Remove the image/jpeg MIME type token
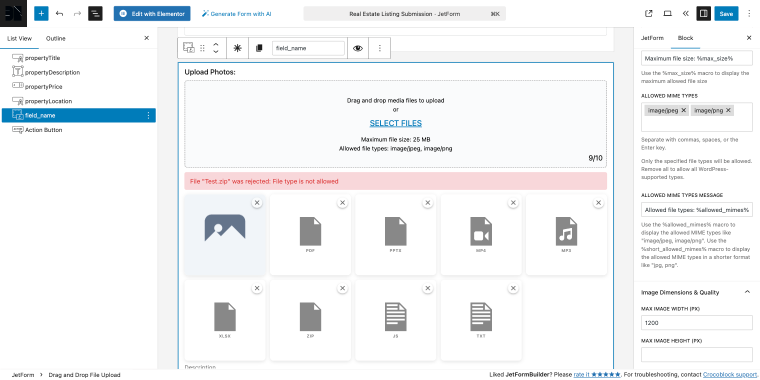 coord(683,110)
